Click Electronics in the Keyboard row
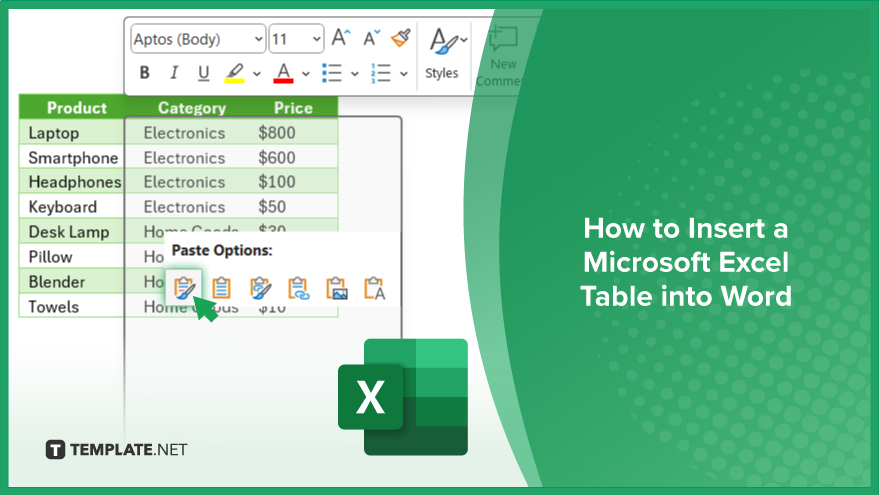This screenshot has height=495, width=880. pos(184,207)
